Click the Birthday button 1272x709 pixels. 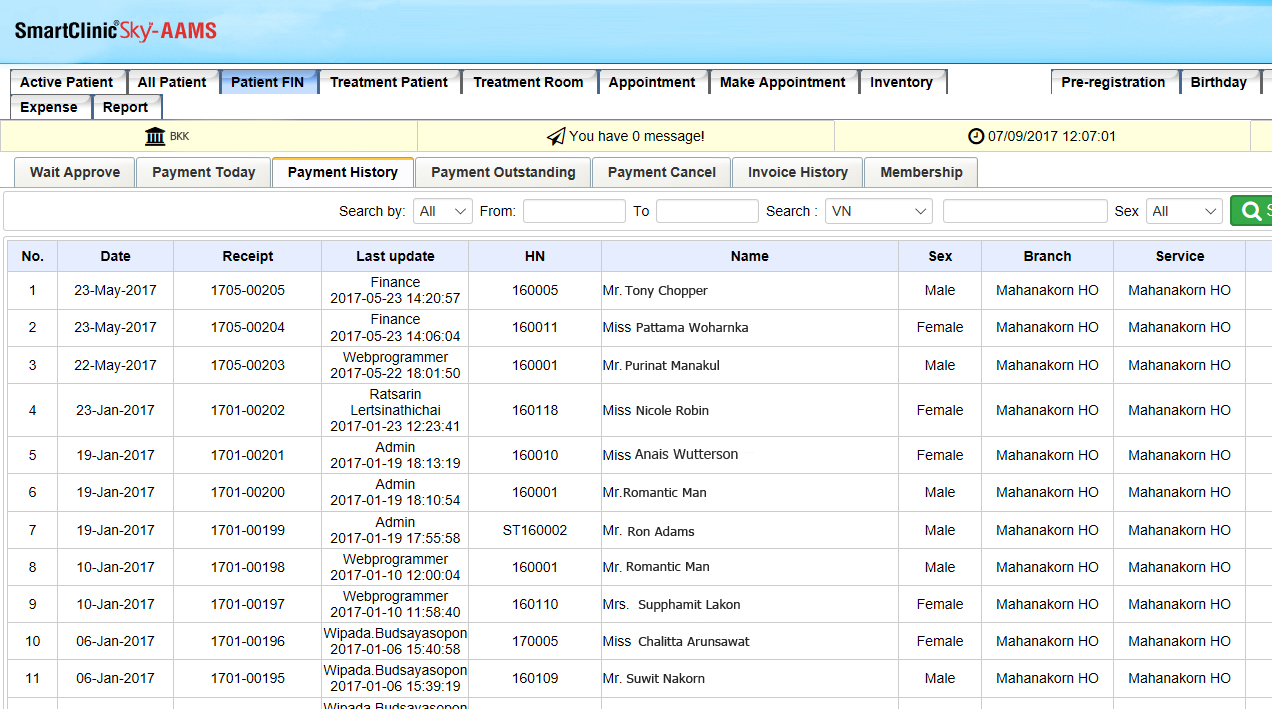tap(1218, 82)
